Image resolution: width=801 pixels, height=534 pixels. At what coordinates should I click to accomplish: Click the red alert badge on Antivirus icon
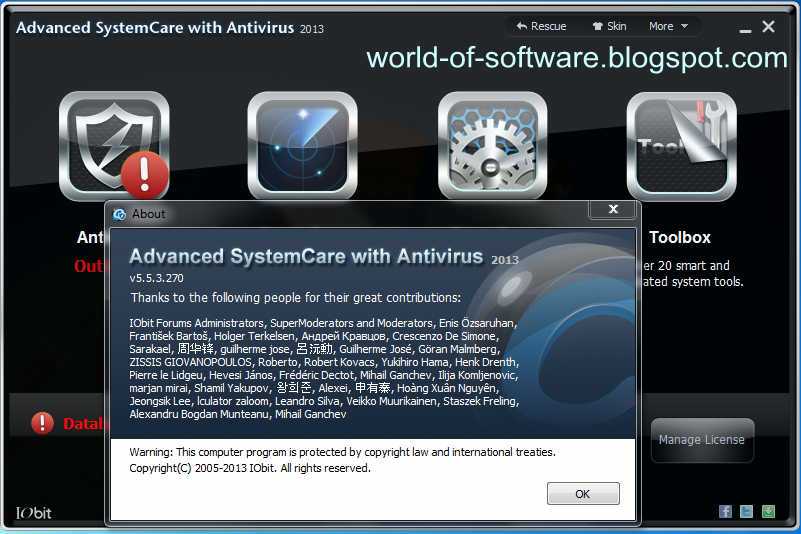tap(145, 175)
